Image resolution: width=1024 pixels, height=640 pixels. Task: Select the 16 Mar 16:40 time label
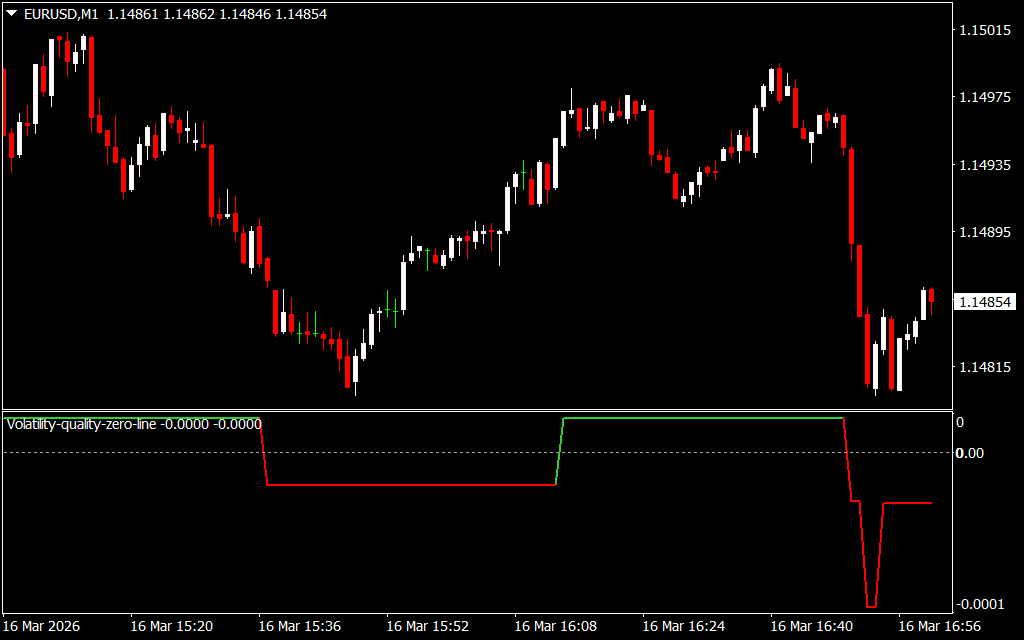[811, 626]
